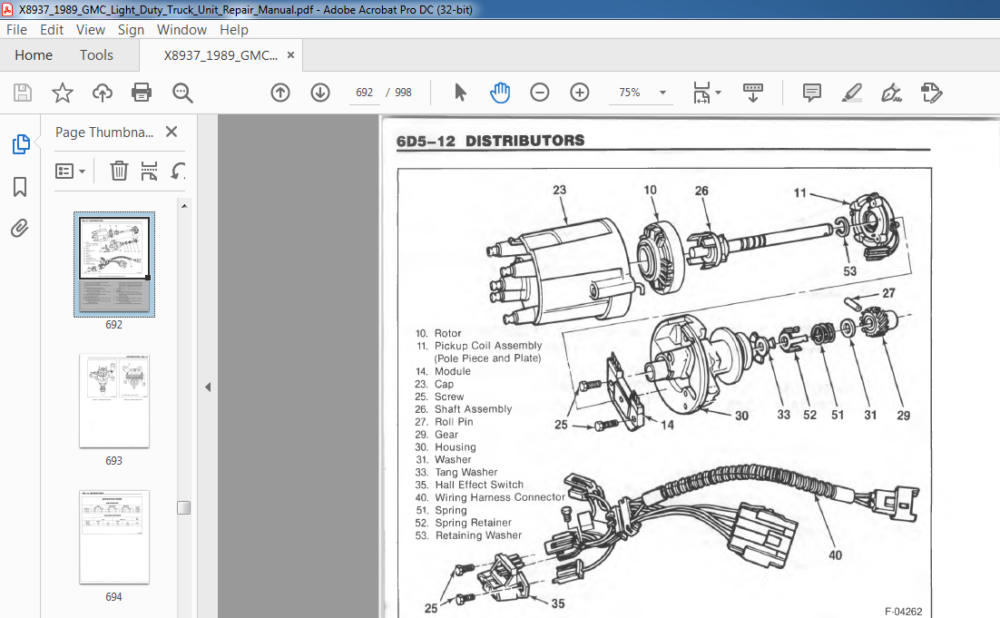Open the Sign menu
The image size is (1000, 618).
point(131,30)
